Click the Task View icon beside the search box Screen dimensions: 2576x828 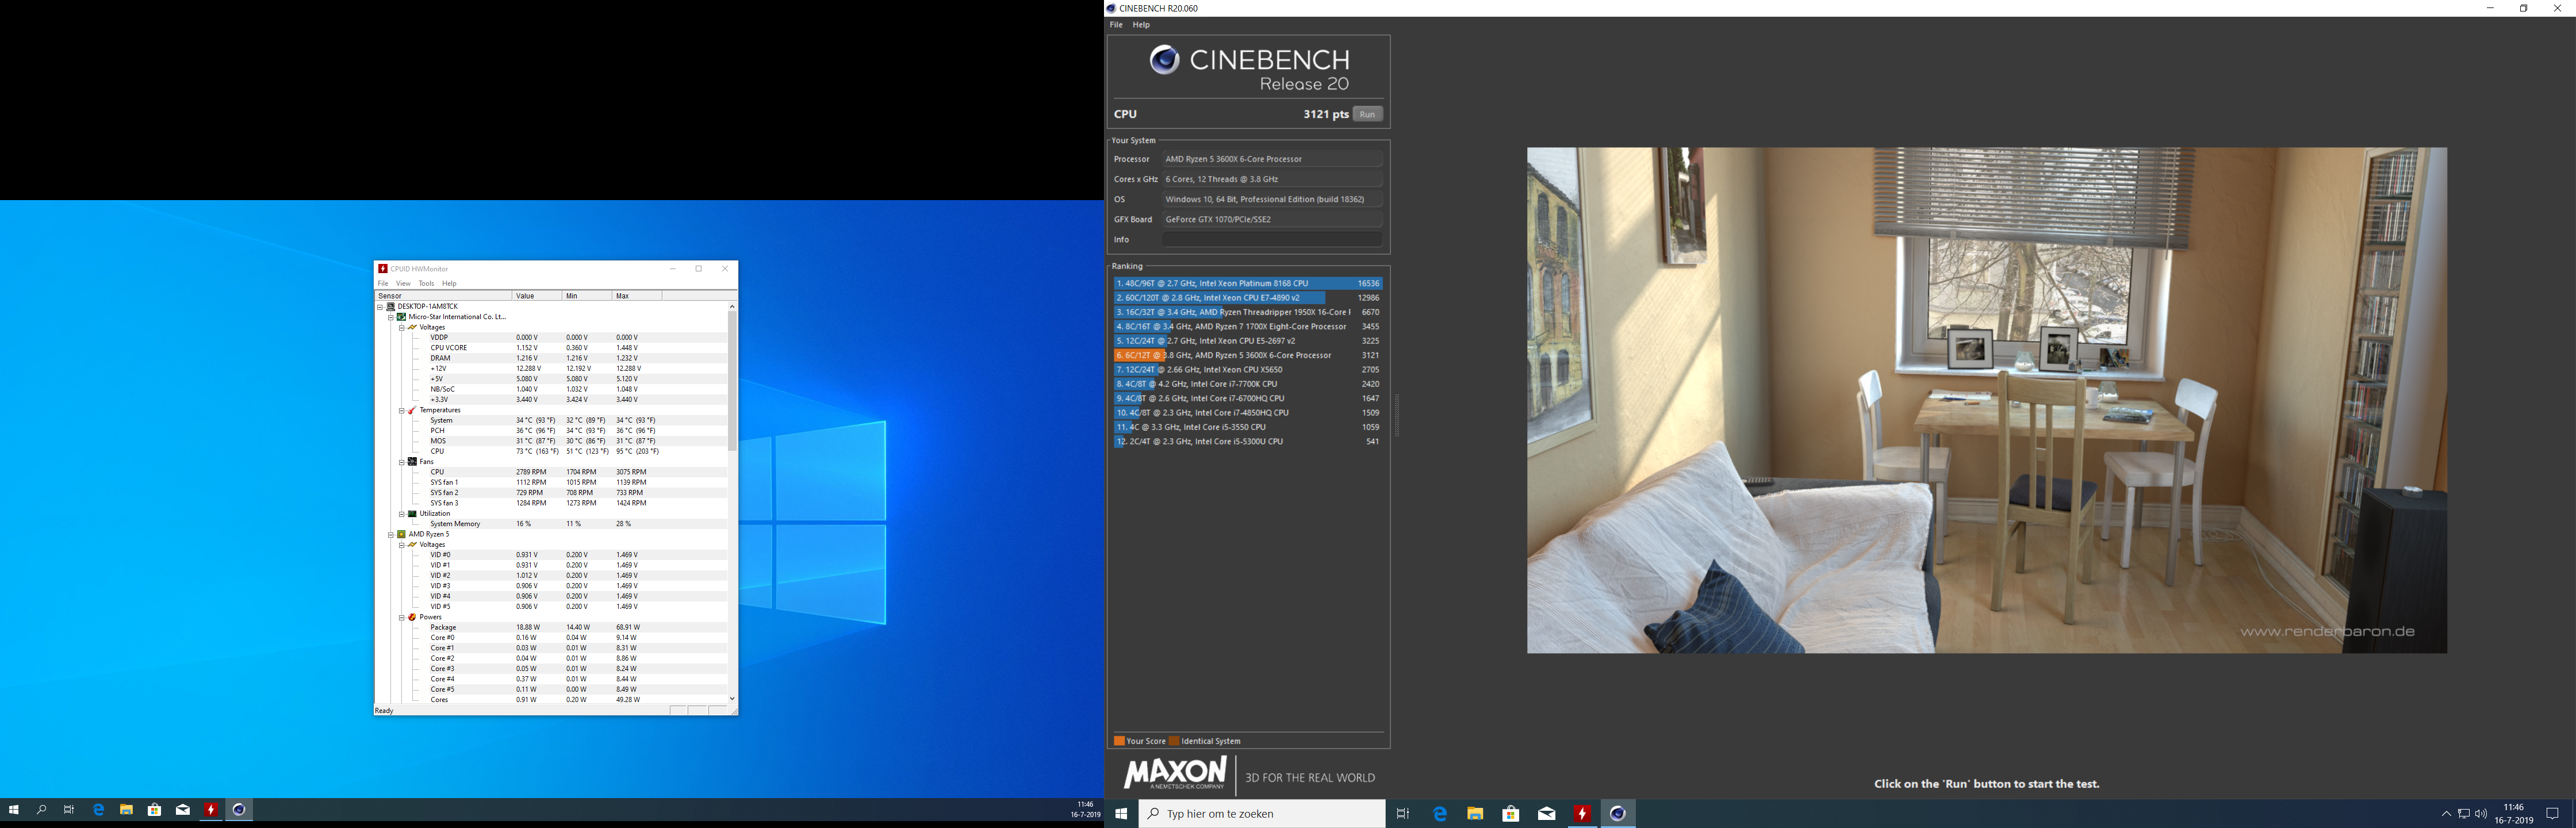1403,814
